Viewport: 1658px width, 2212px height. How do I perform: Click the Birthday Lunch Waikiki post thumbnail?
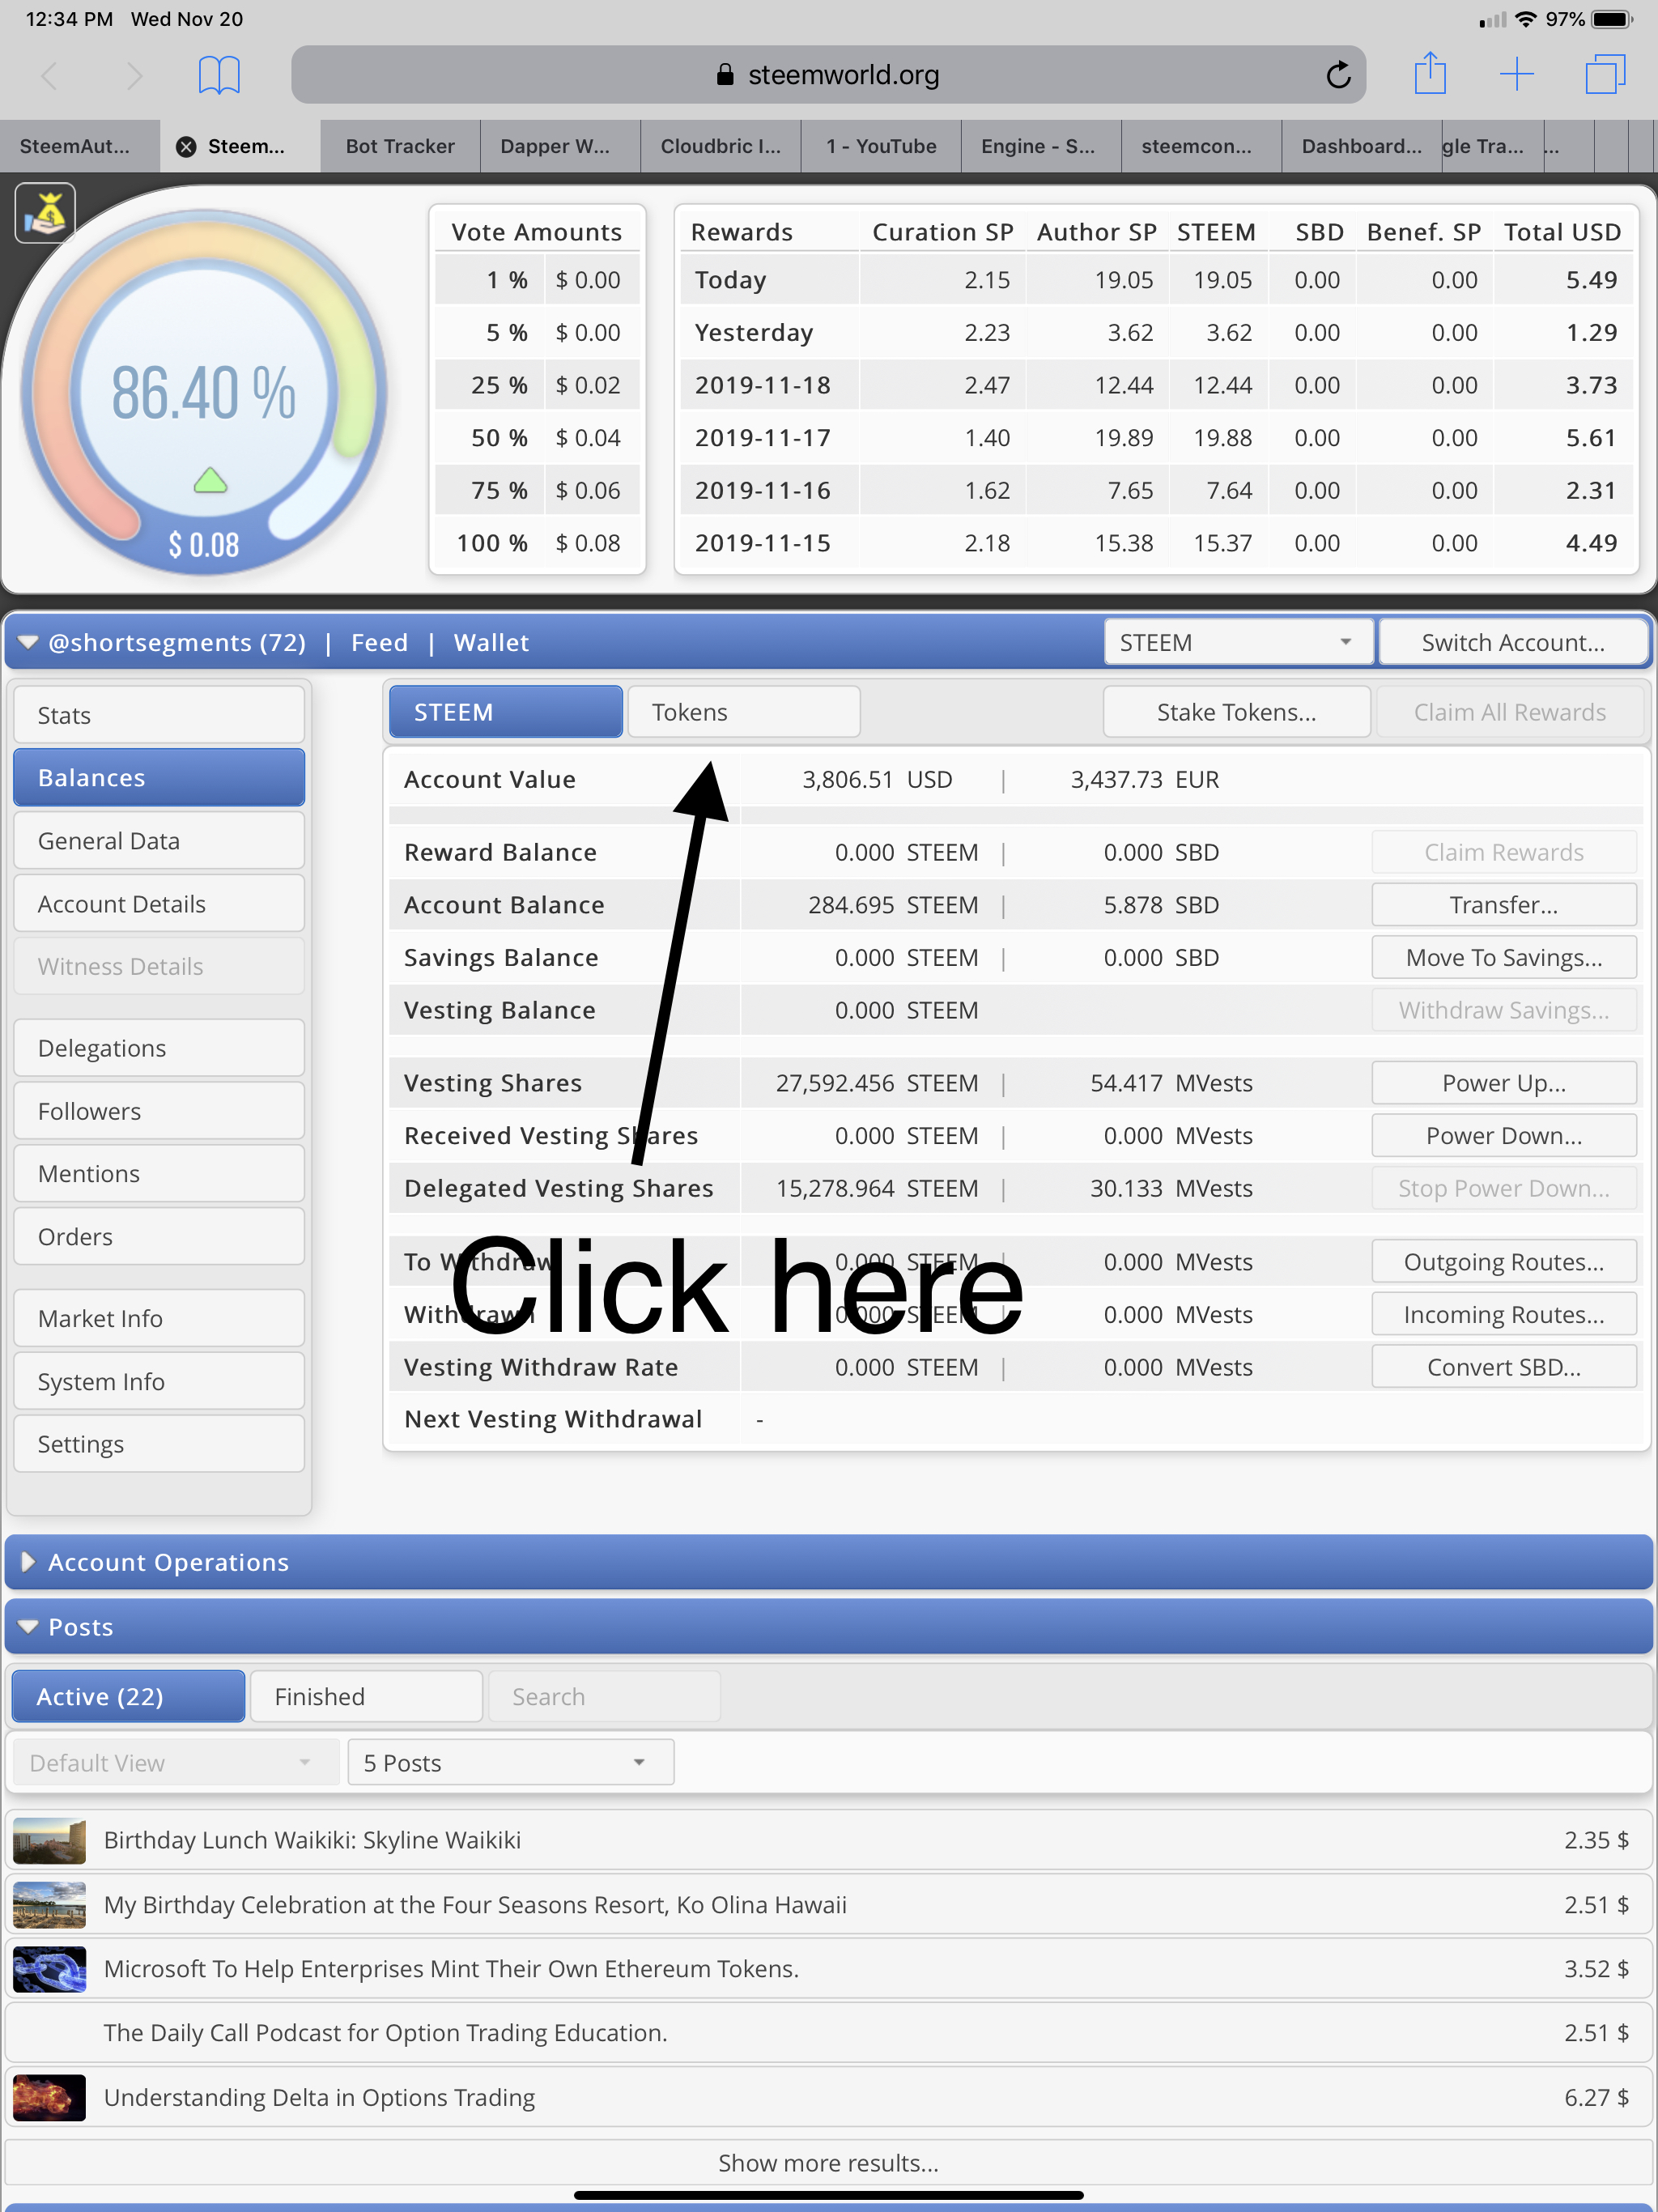point(49,1840)
